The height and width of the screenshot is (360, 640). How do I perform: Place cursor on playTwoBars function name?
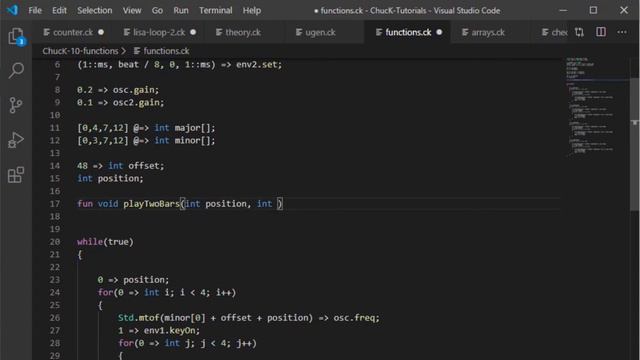(x=151, y=204)
